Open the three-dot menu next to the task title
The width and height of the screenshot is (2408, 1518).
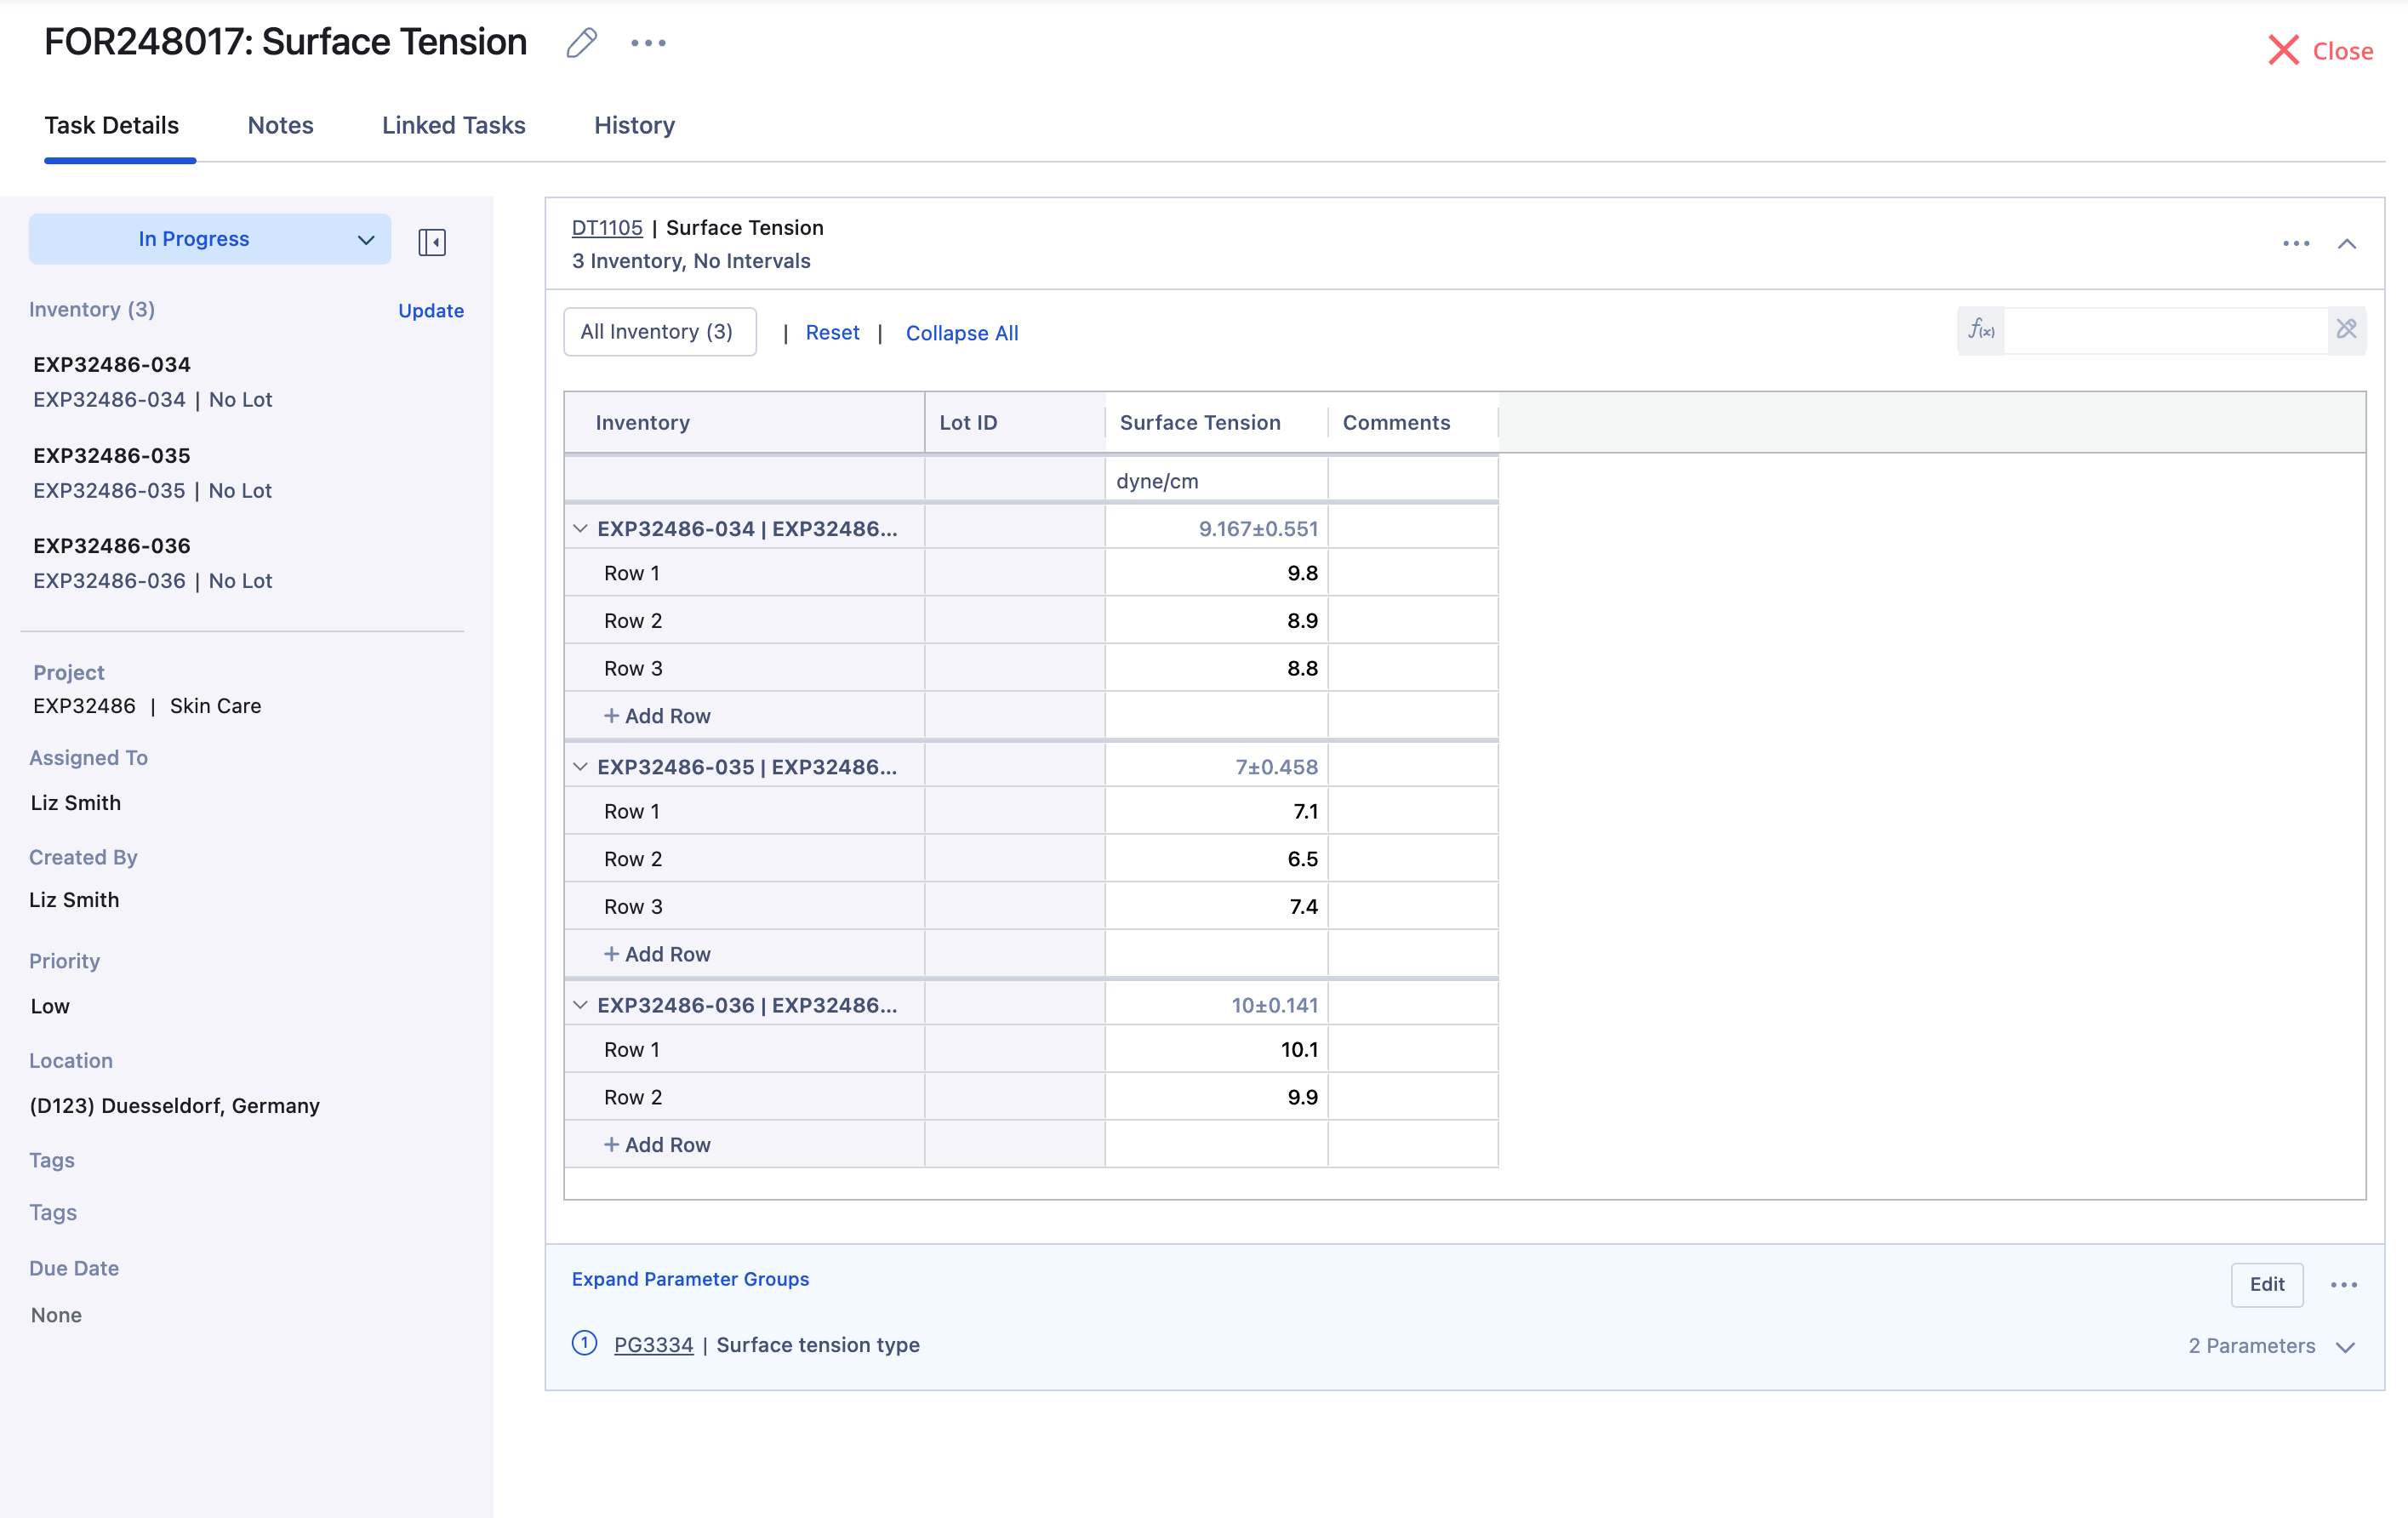pyautogui.click(x=648, y=43)
